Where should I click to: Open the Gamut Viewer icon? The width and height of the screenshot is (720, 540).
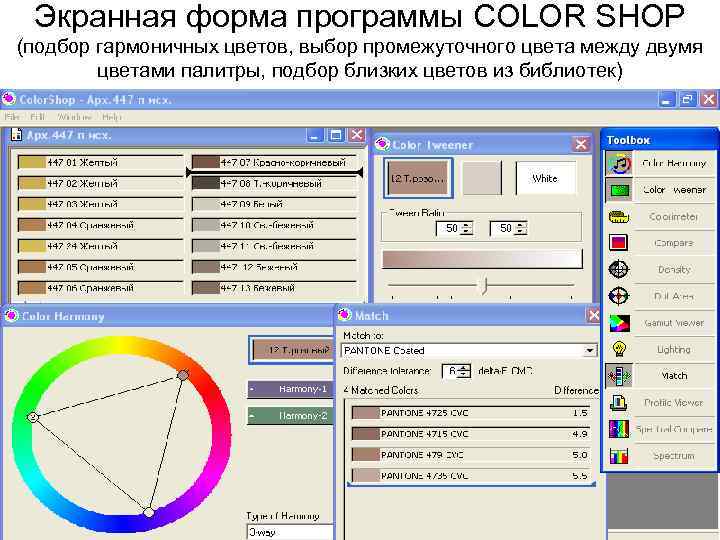point(619,323)
